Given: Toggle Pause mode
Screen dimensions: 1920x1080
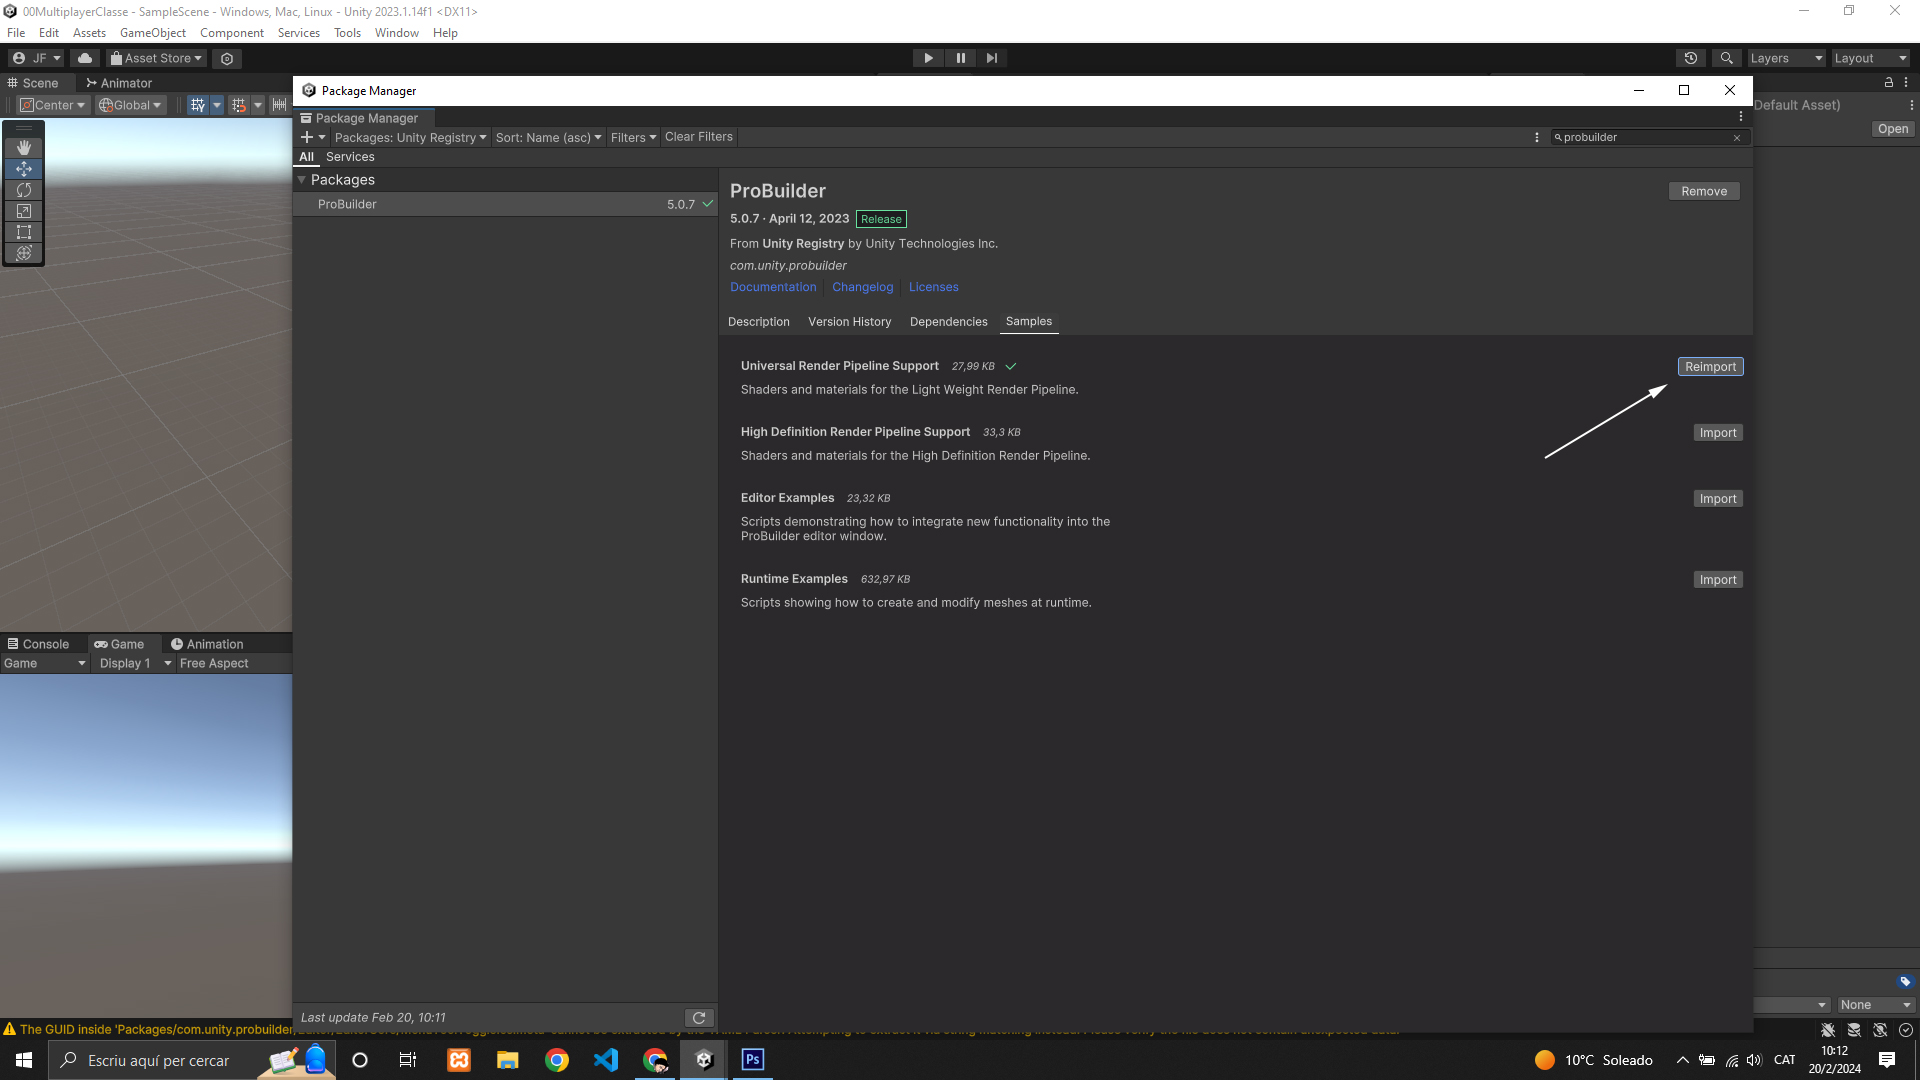Looking at the screenshot, I should pos(960,58).
